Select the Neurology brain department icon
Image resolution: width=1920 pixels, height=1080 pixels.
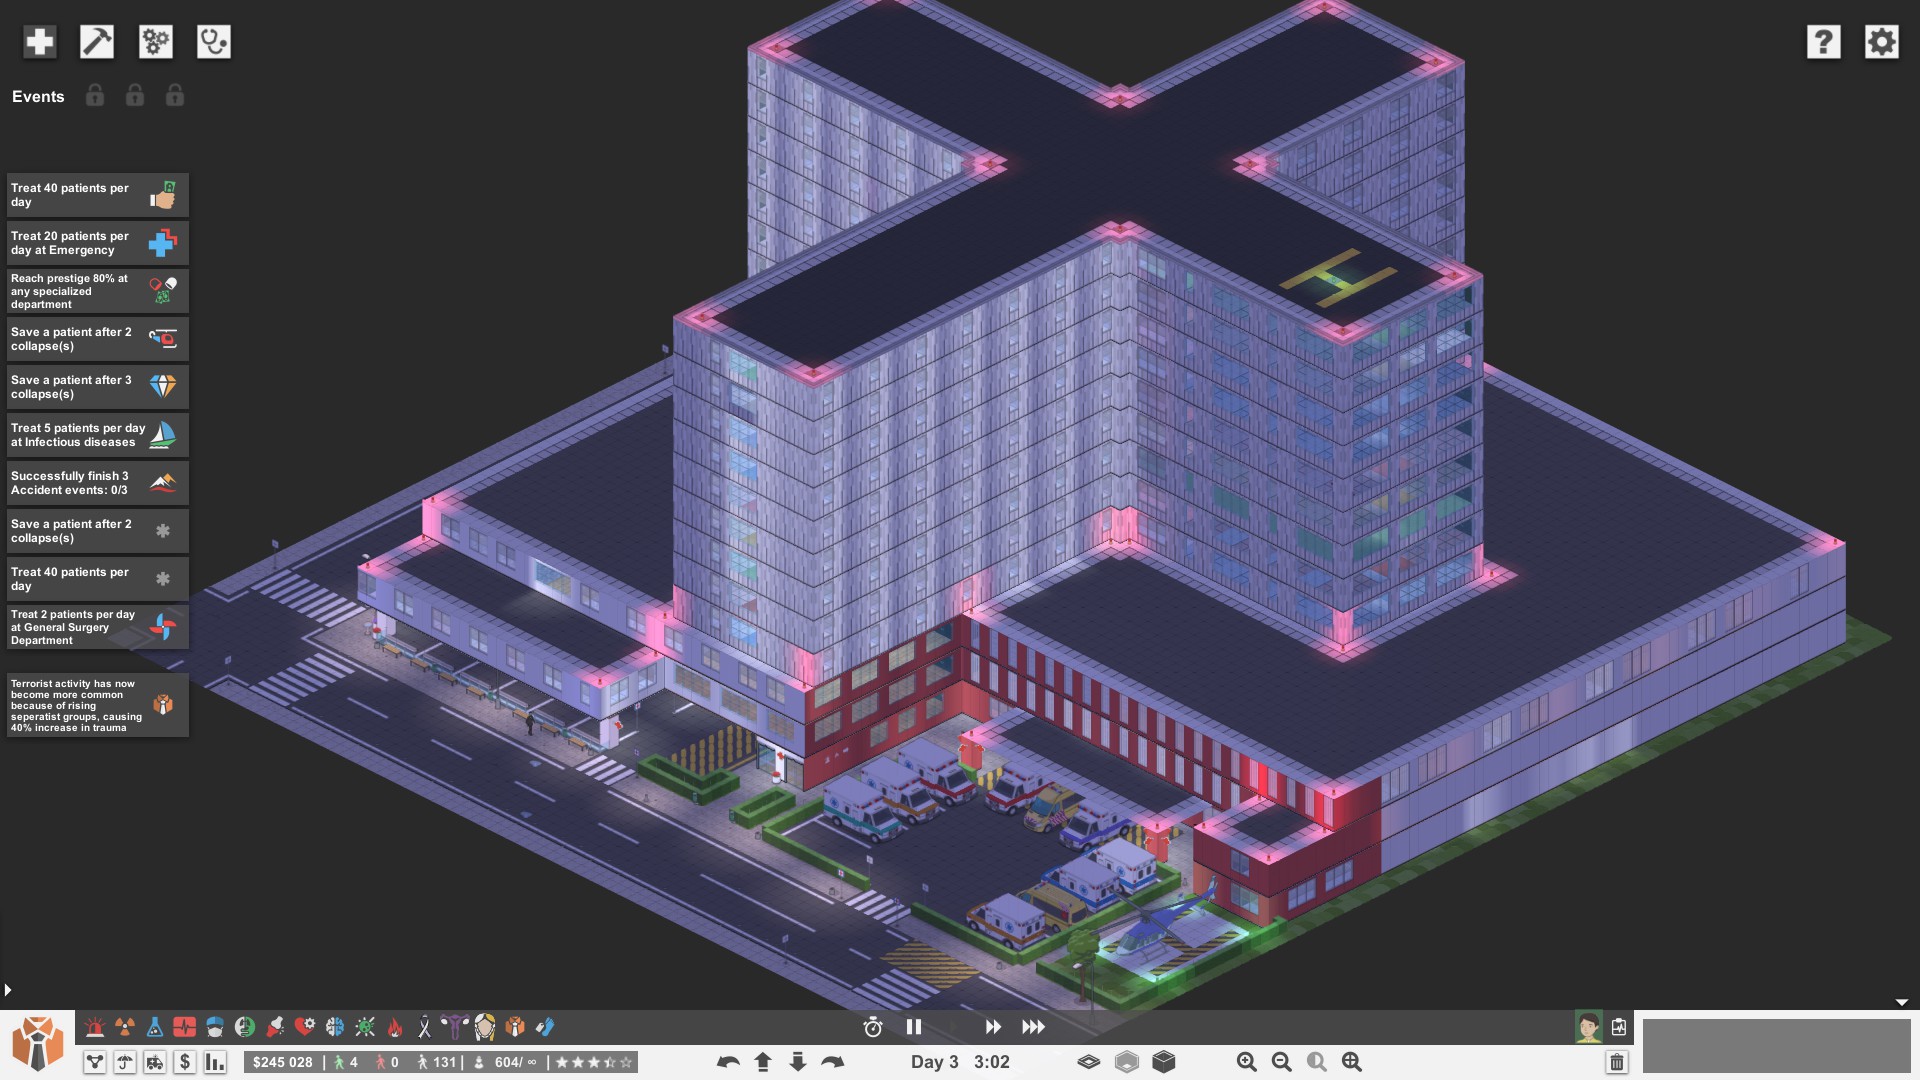click(335, 1027)
